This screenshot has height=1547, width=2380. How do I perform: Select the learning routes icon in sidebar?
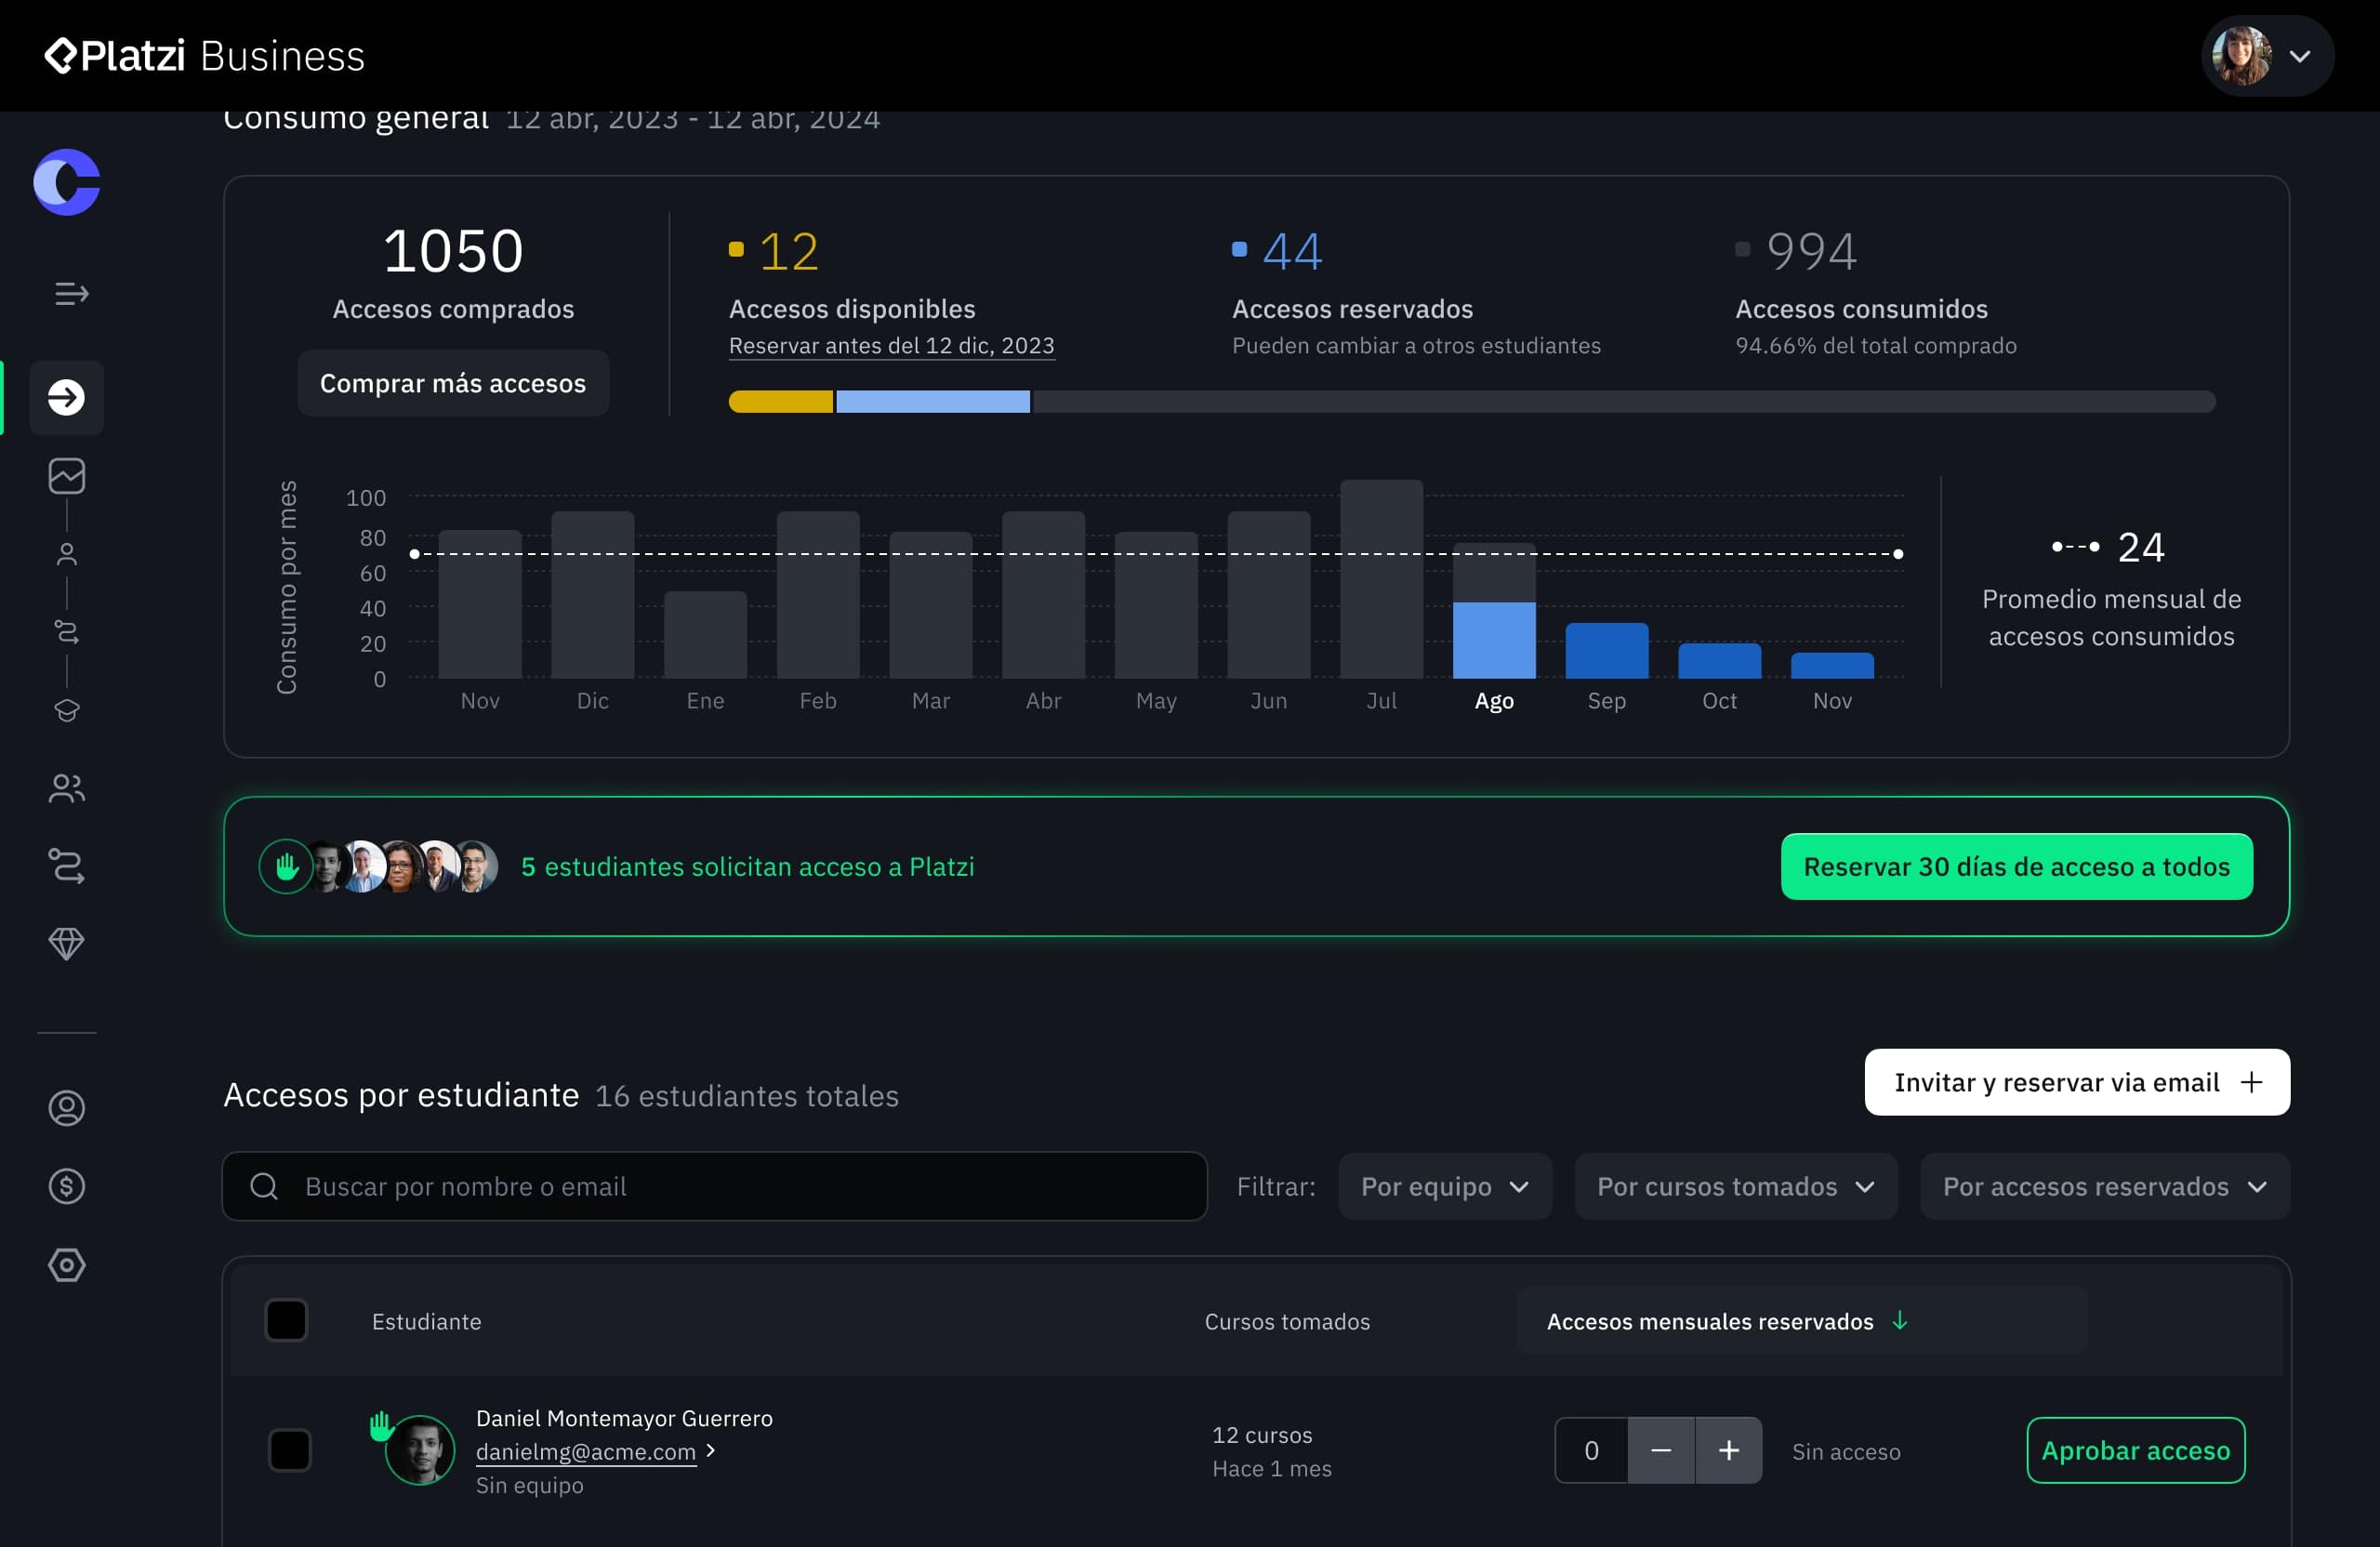click(x=66, y=866)
